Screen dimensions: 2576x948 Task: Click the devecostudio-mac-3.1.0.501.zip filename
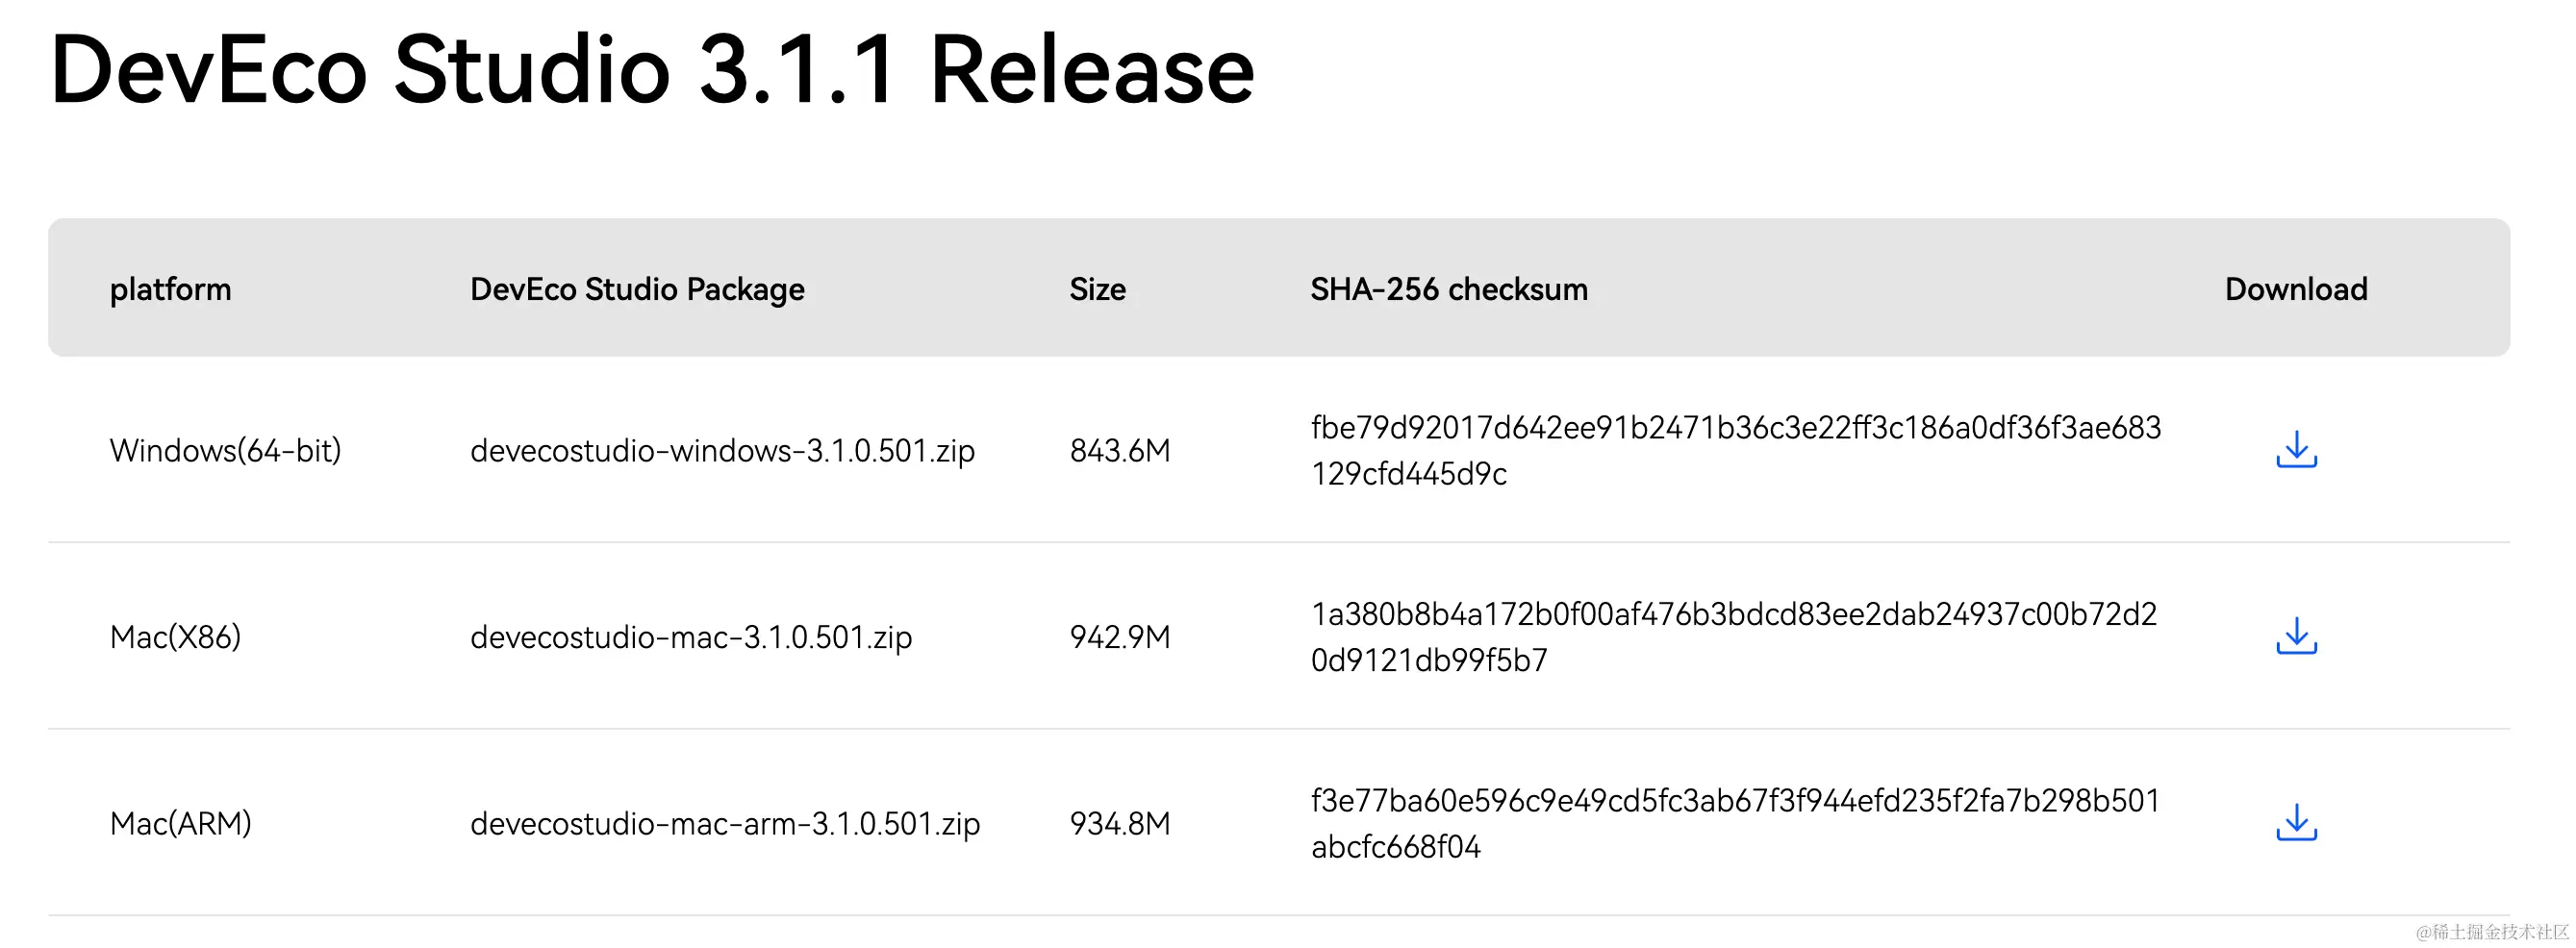[691, 637]
